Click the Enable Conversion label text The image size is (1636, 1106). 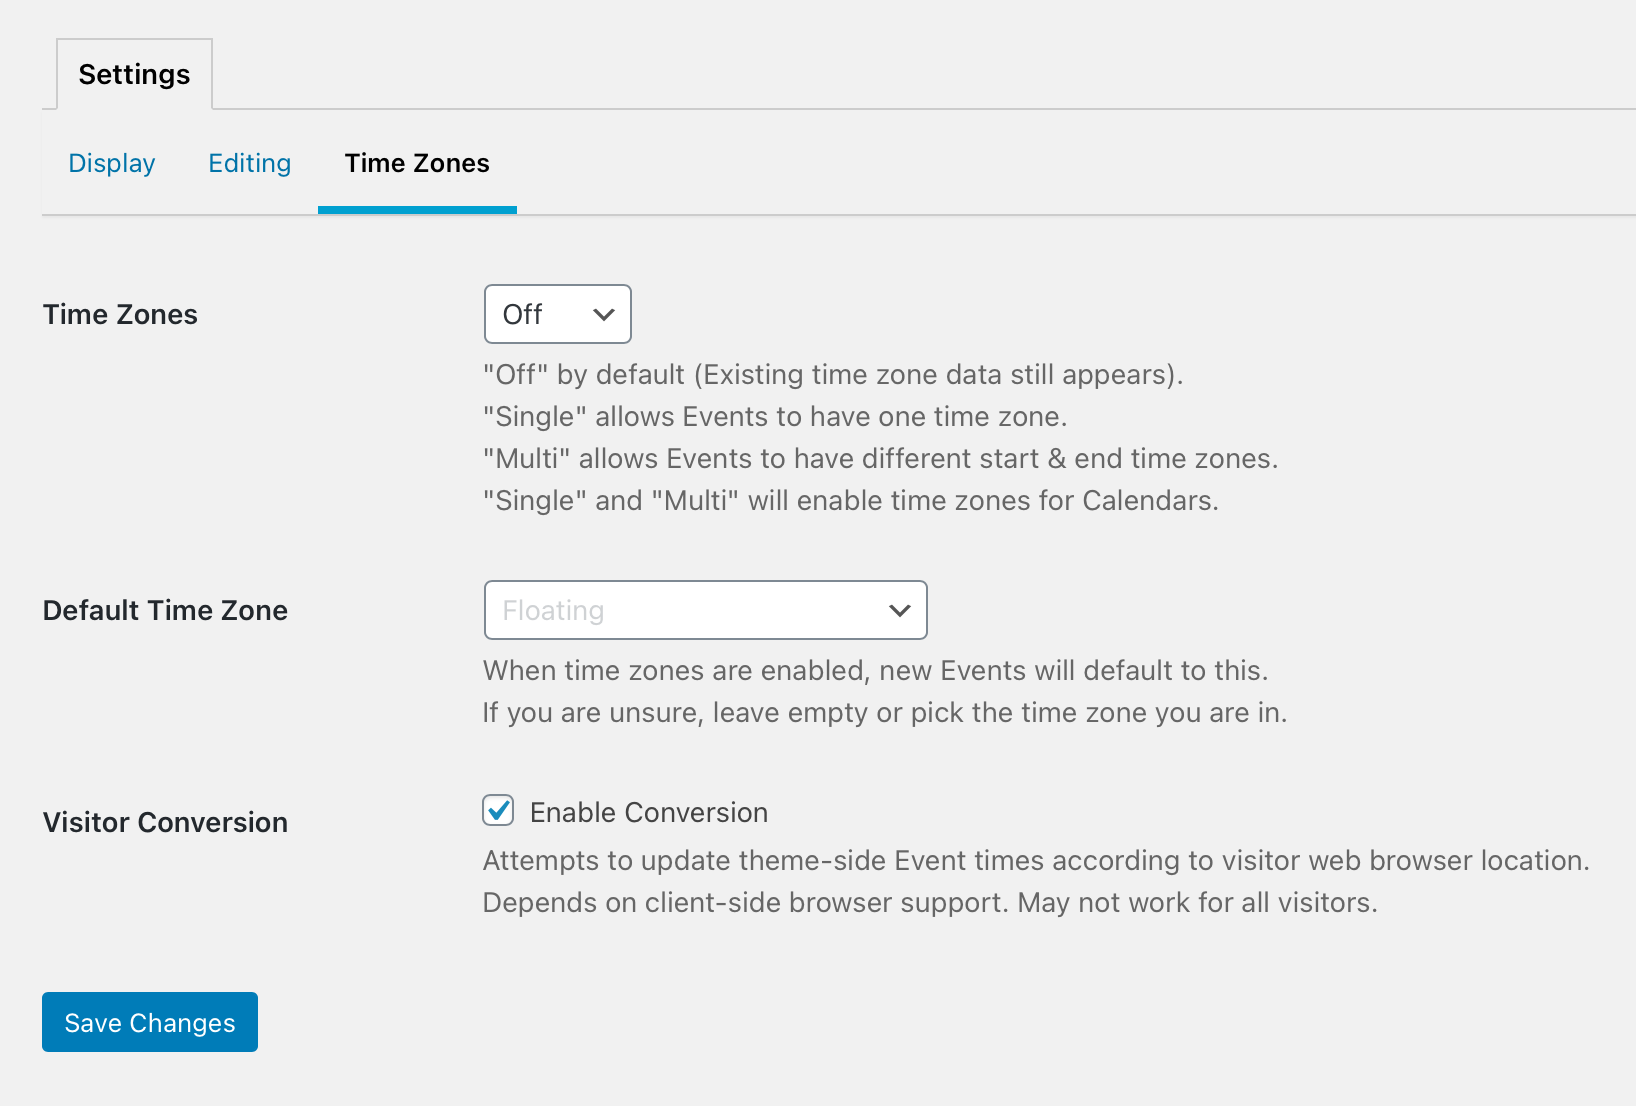pos(649,812)
